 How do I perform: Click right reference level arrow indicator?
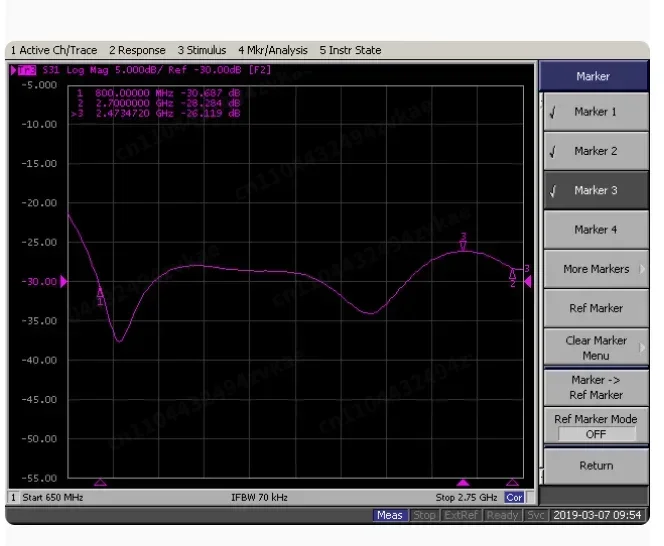point(528,282)
